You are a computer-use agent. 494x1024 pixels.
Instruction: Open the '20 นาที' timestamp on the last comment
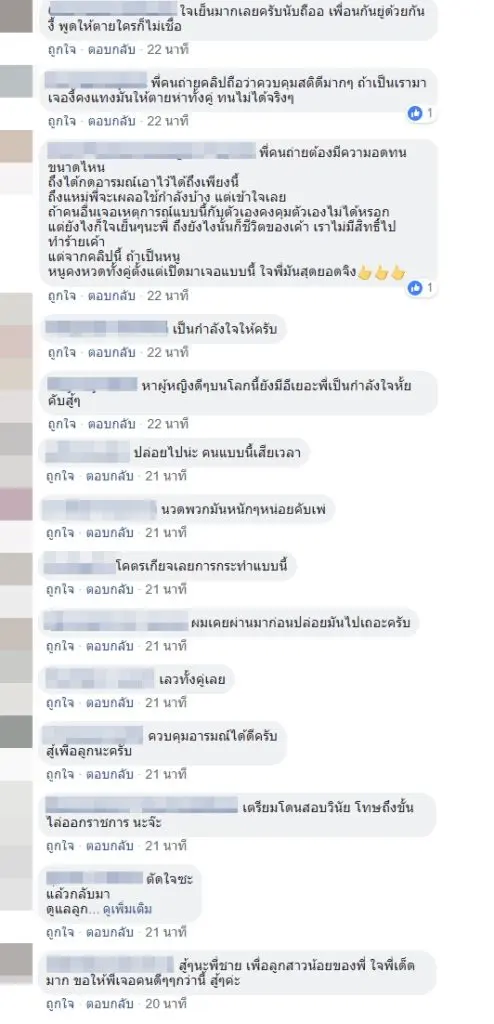coord(166,1004)
